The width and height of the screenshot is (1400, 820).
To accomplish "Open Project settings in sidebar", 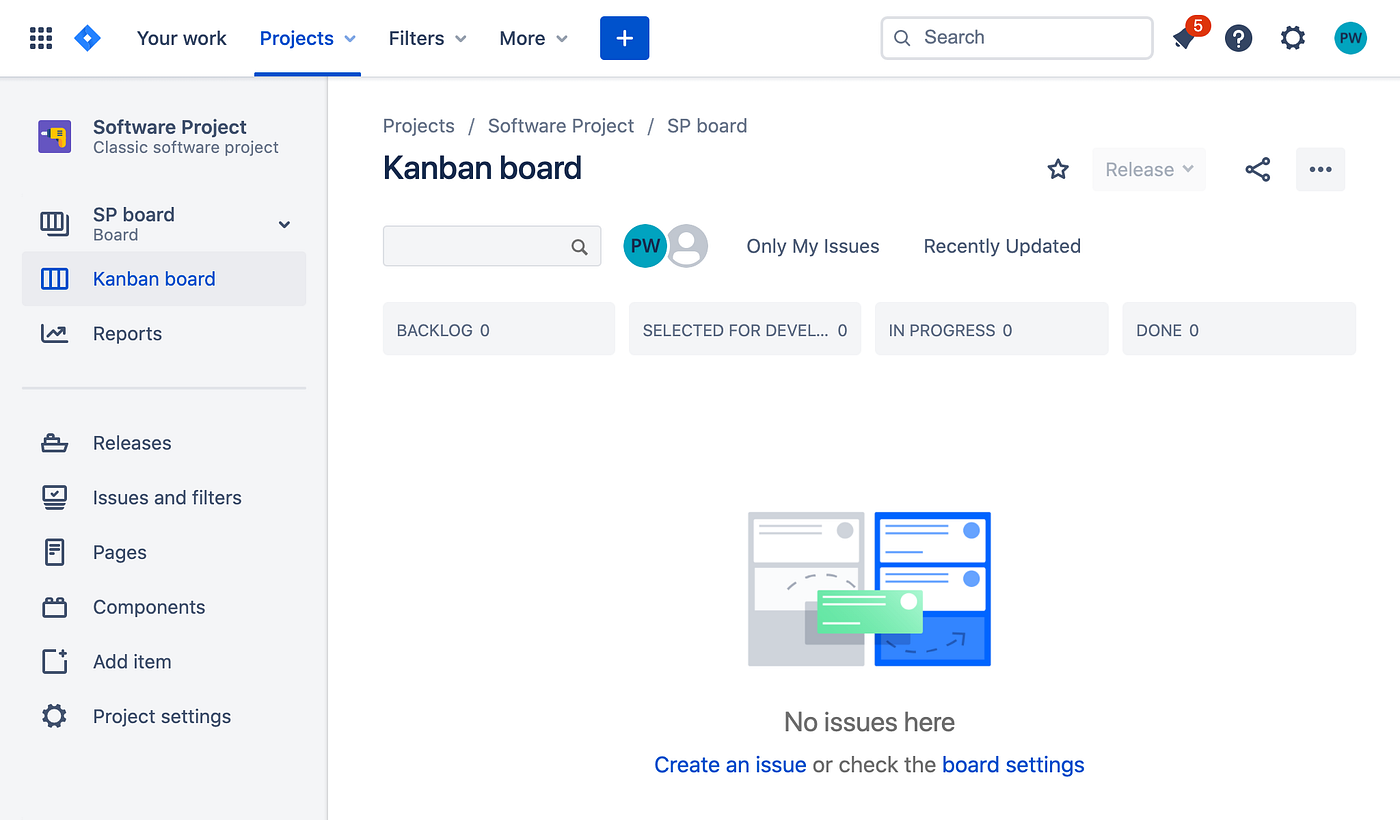I will click(x=164, y=717).
